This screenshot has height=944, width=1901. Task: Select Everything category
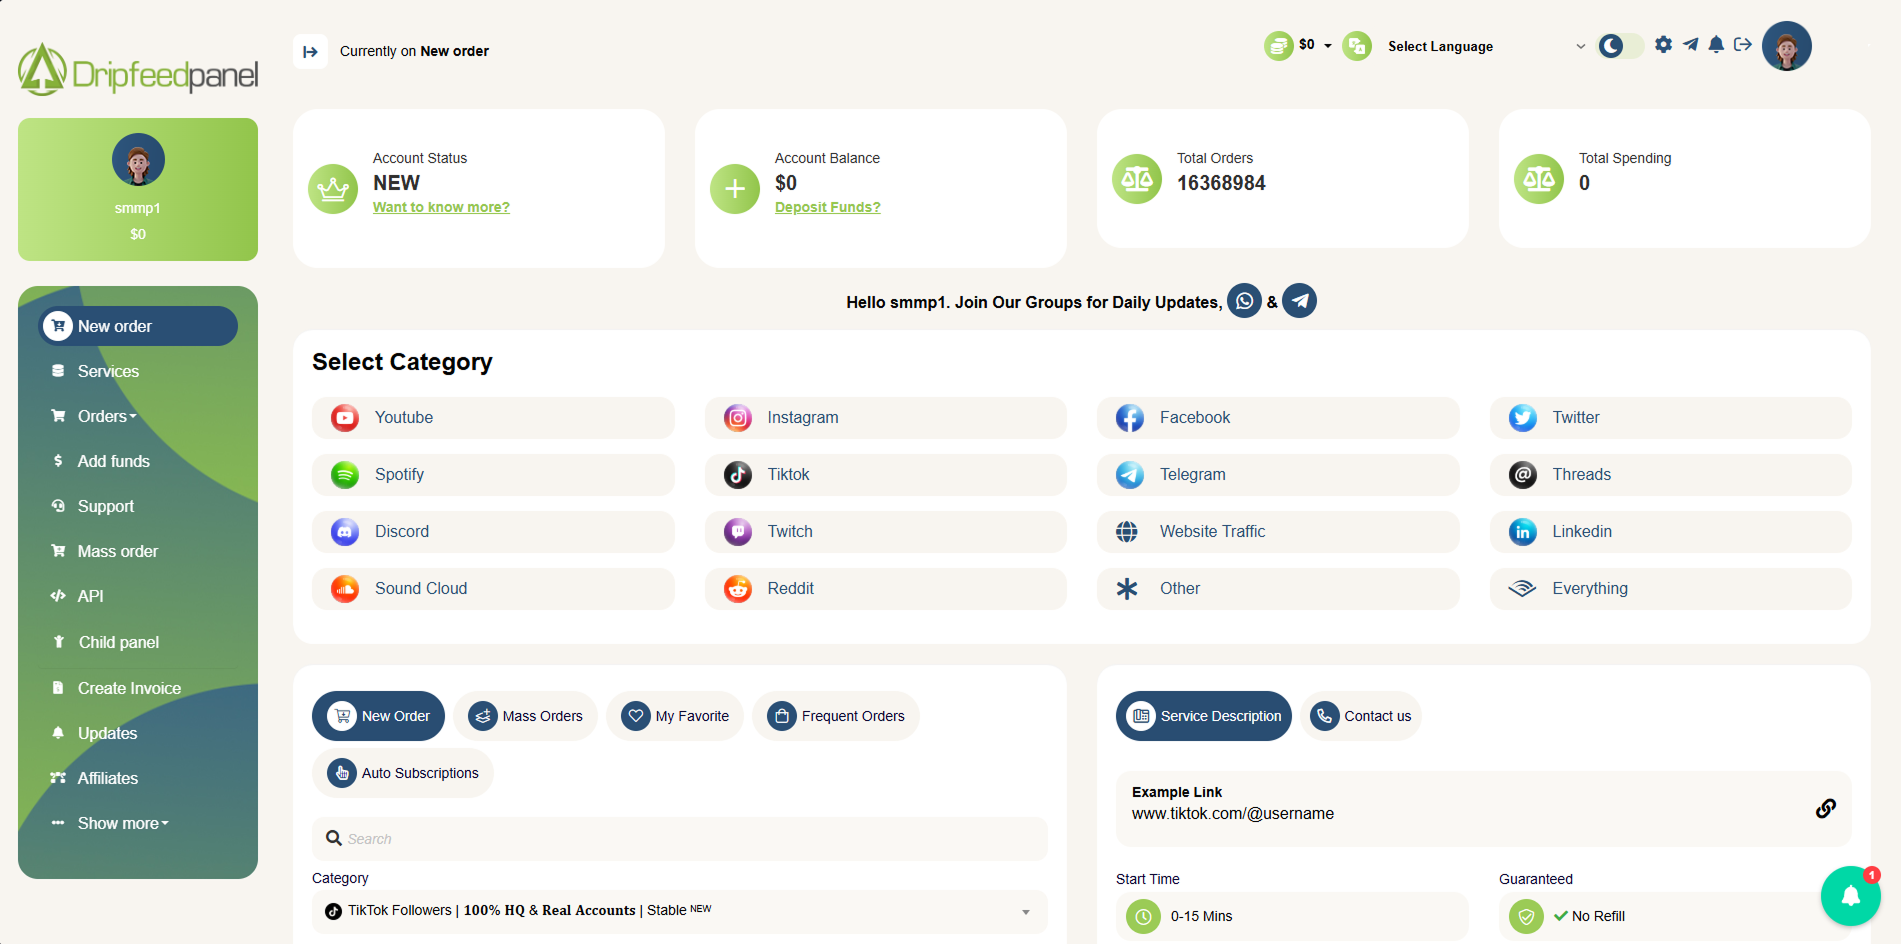[1671, 589]
